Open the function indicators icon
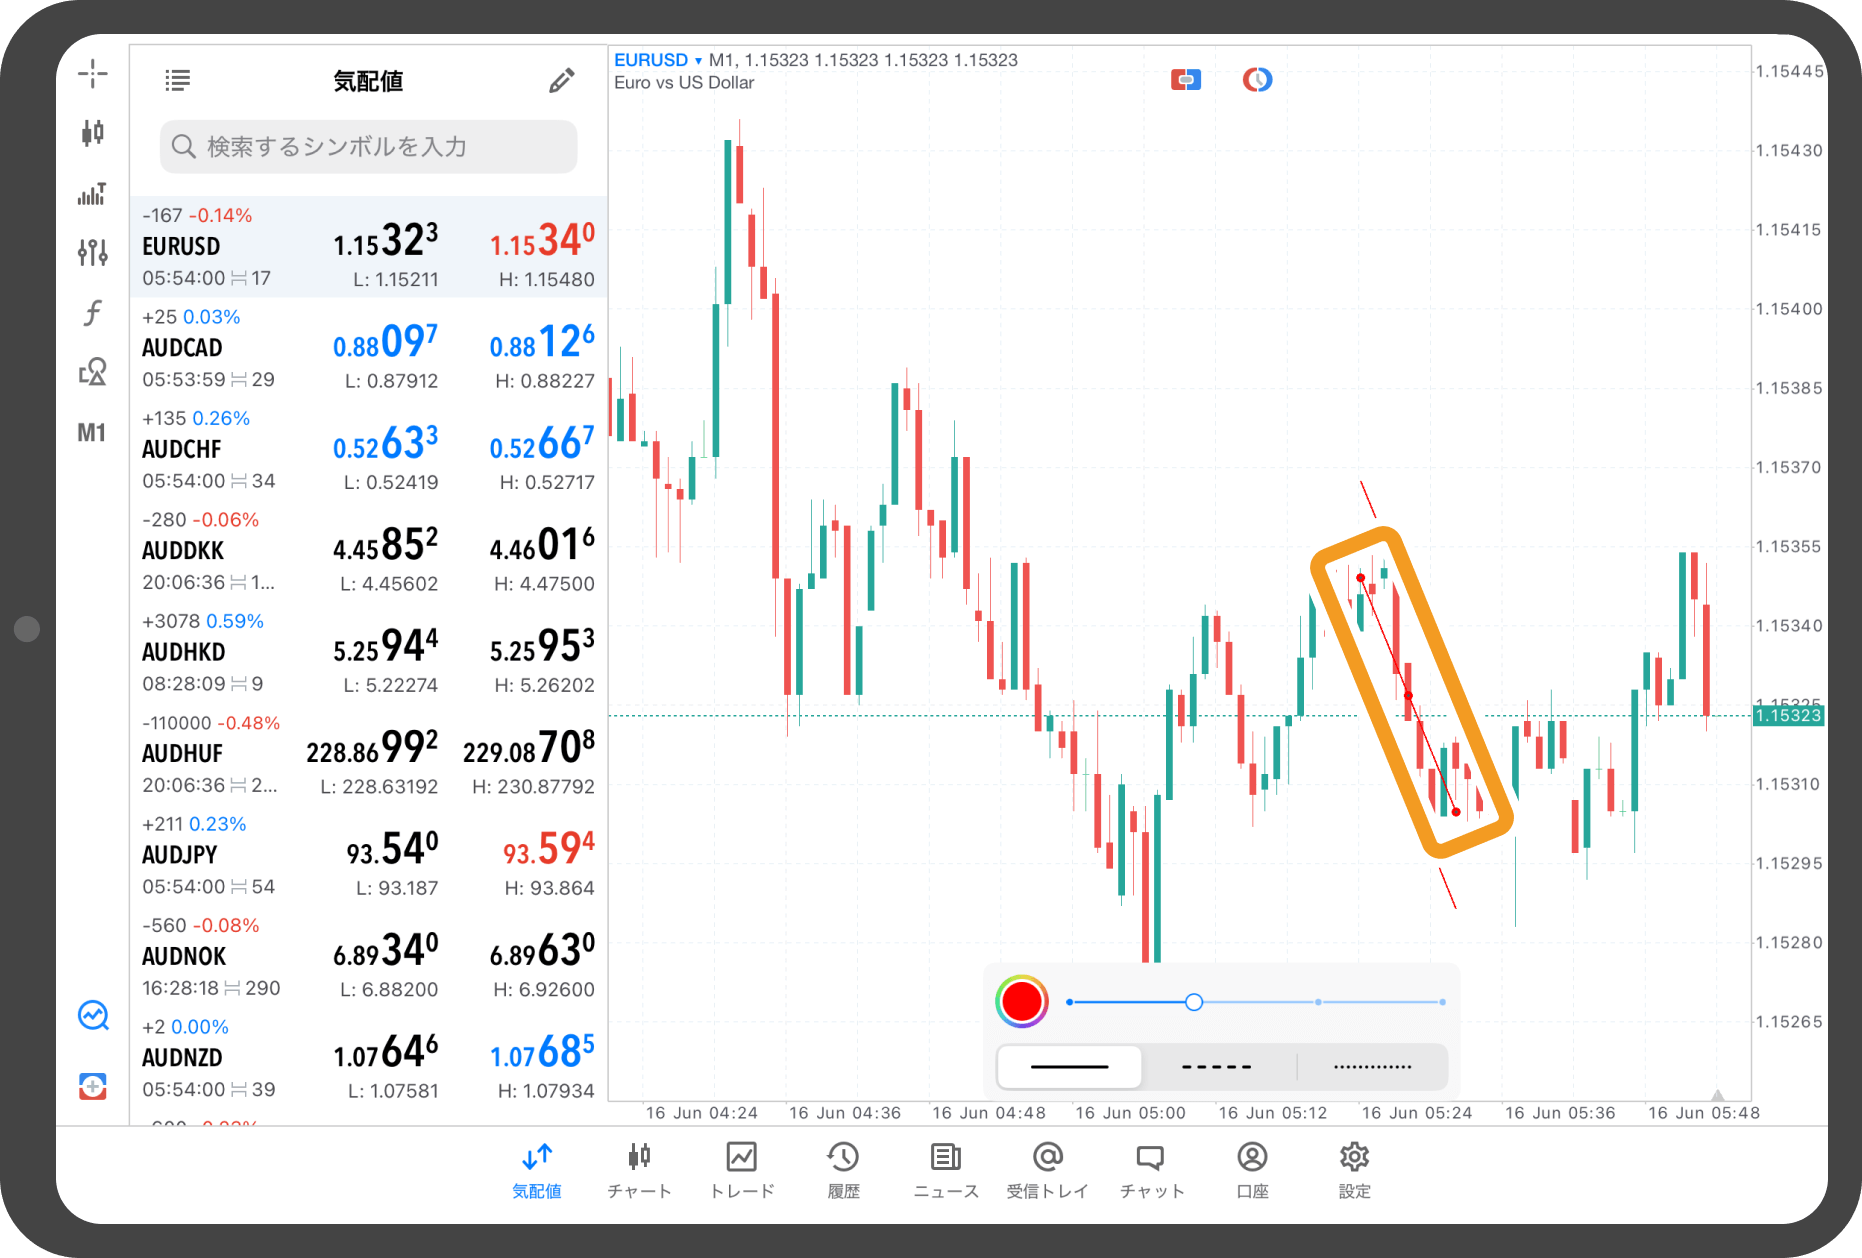1862x1258 pixels. pyautogui.click(x=92, y=312)
